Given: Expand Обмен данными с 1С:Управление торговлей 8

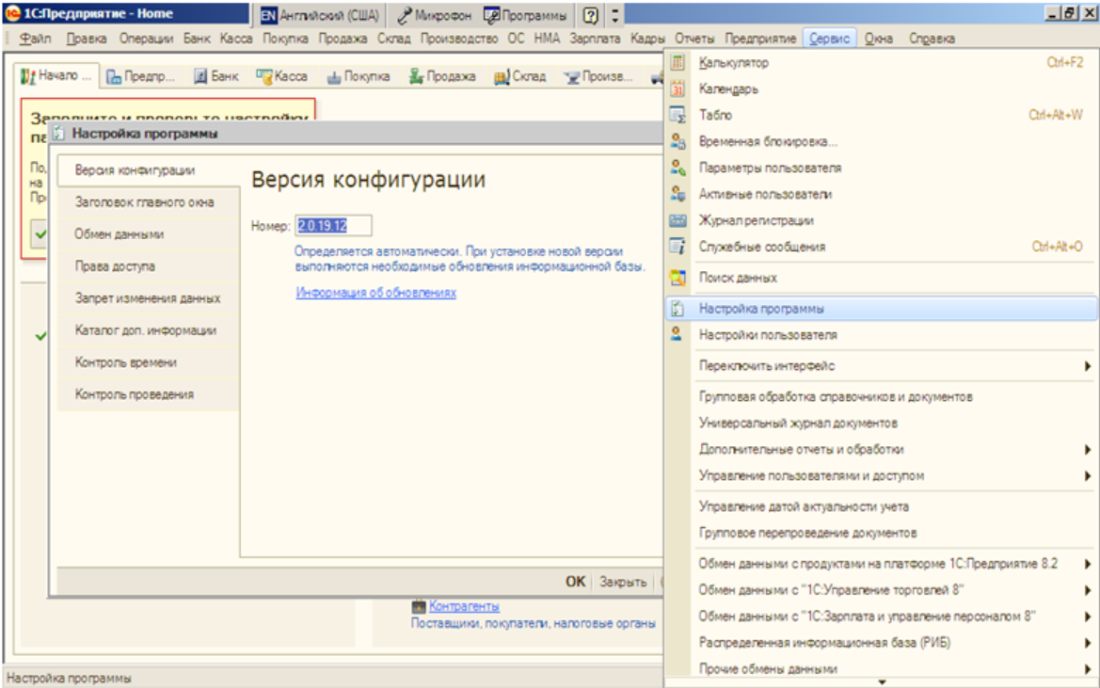Looking at the screenshot, I should (1087, 591).
